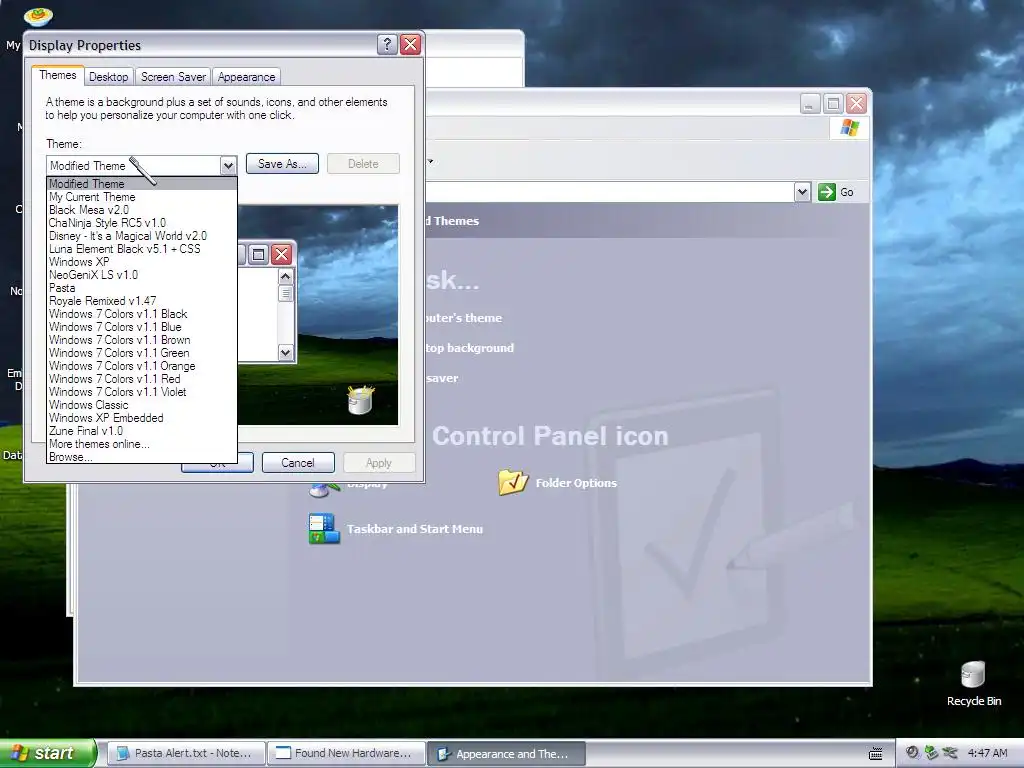Open Folder Options icon in Control Panel
The image size is (1024, 768).
pos(513,482)
